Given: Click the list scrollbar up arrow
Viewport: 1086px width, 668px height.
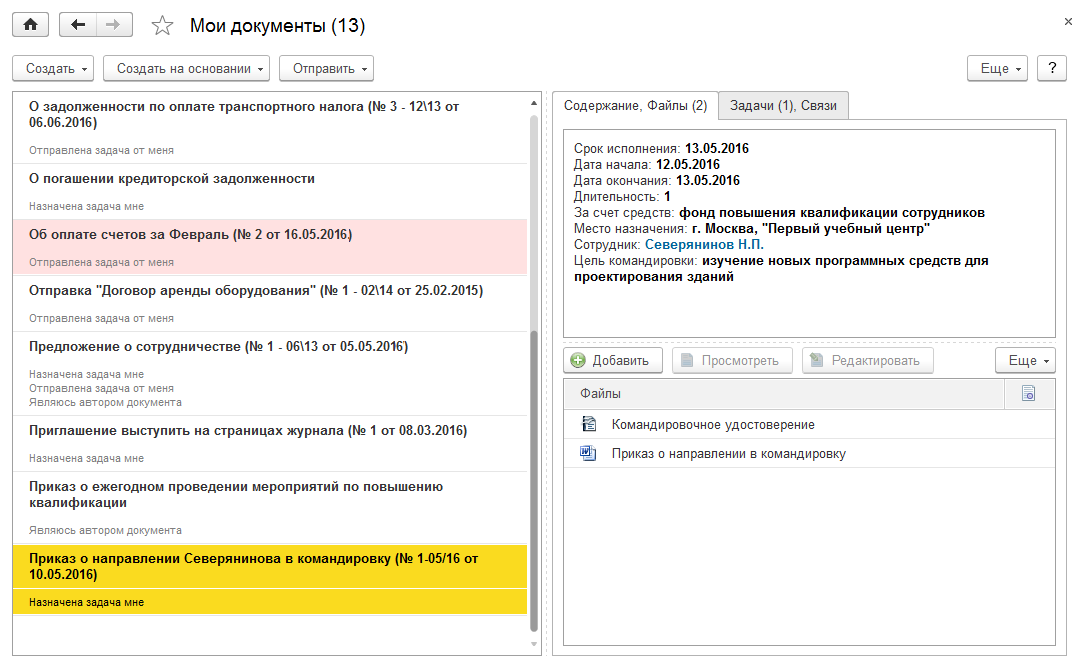Looking at the screenshot, I should [x=533, y=103].
